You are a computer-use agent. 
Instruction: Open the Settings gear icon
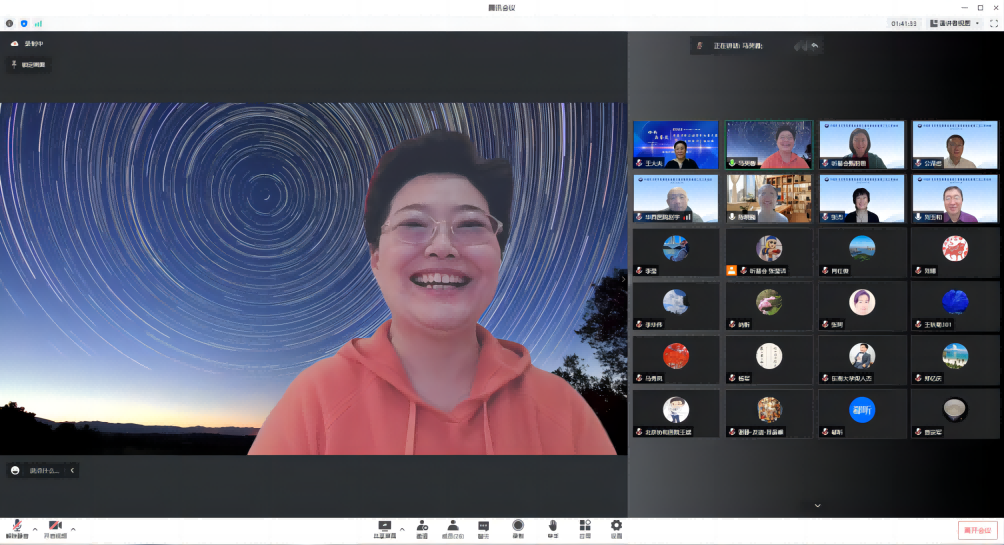pos(616,527)
